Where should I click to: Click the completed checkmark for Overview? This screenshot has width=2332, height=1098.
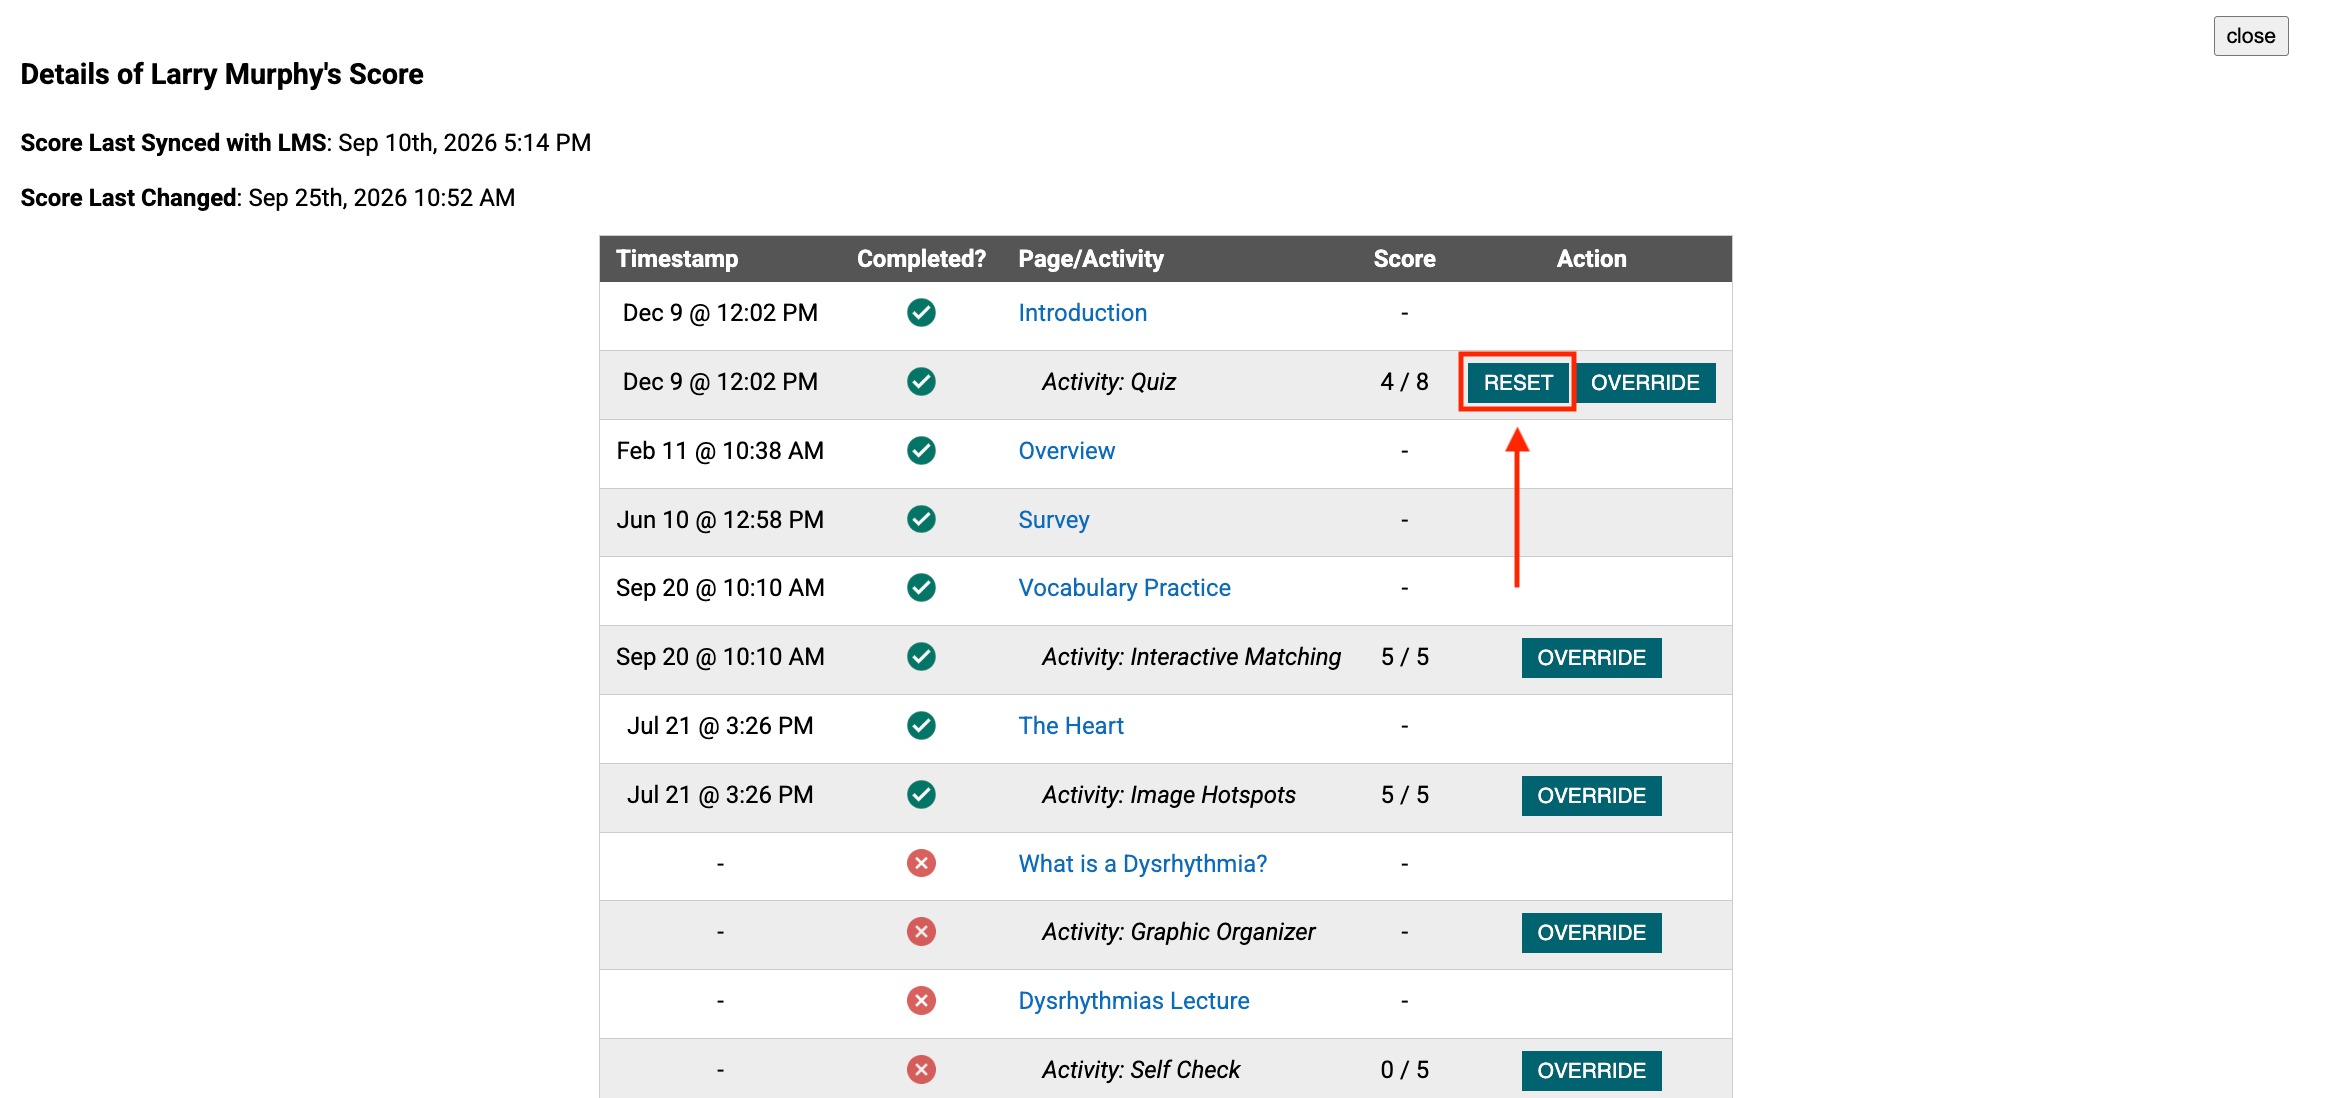(921, 451)
